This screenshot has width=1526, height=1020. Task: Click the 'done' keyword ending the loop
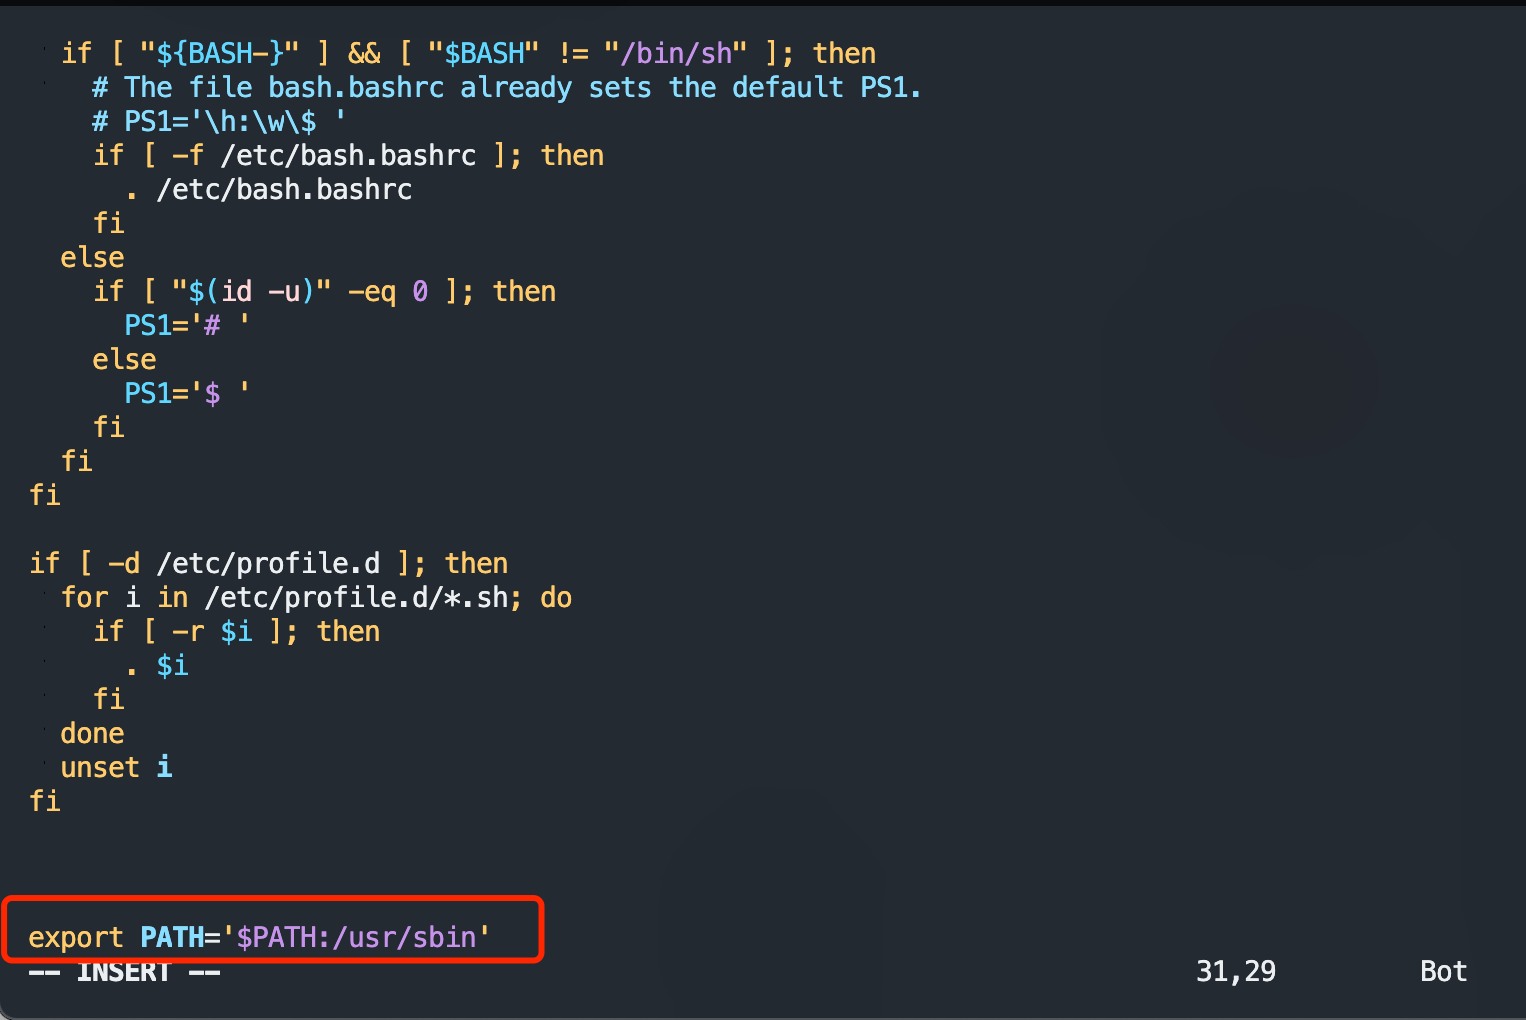(x=92, y=733)
